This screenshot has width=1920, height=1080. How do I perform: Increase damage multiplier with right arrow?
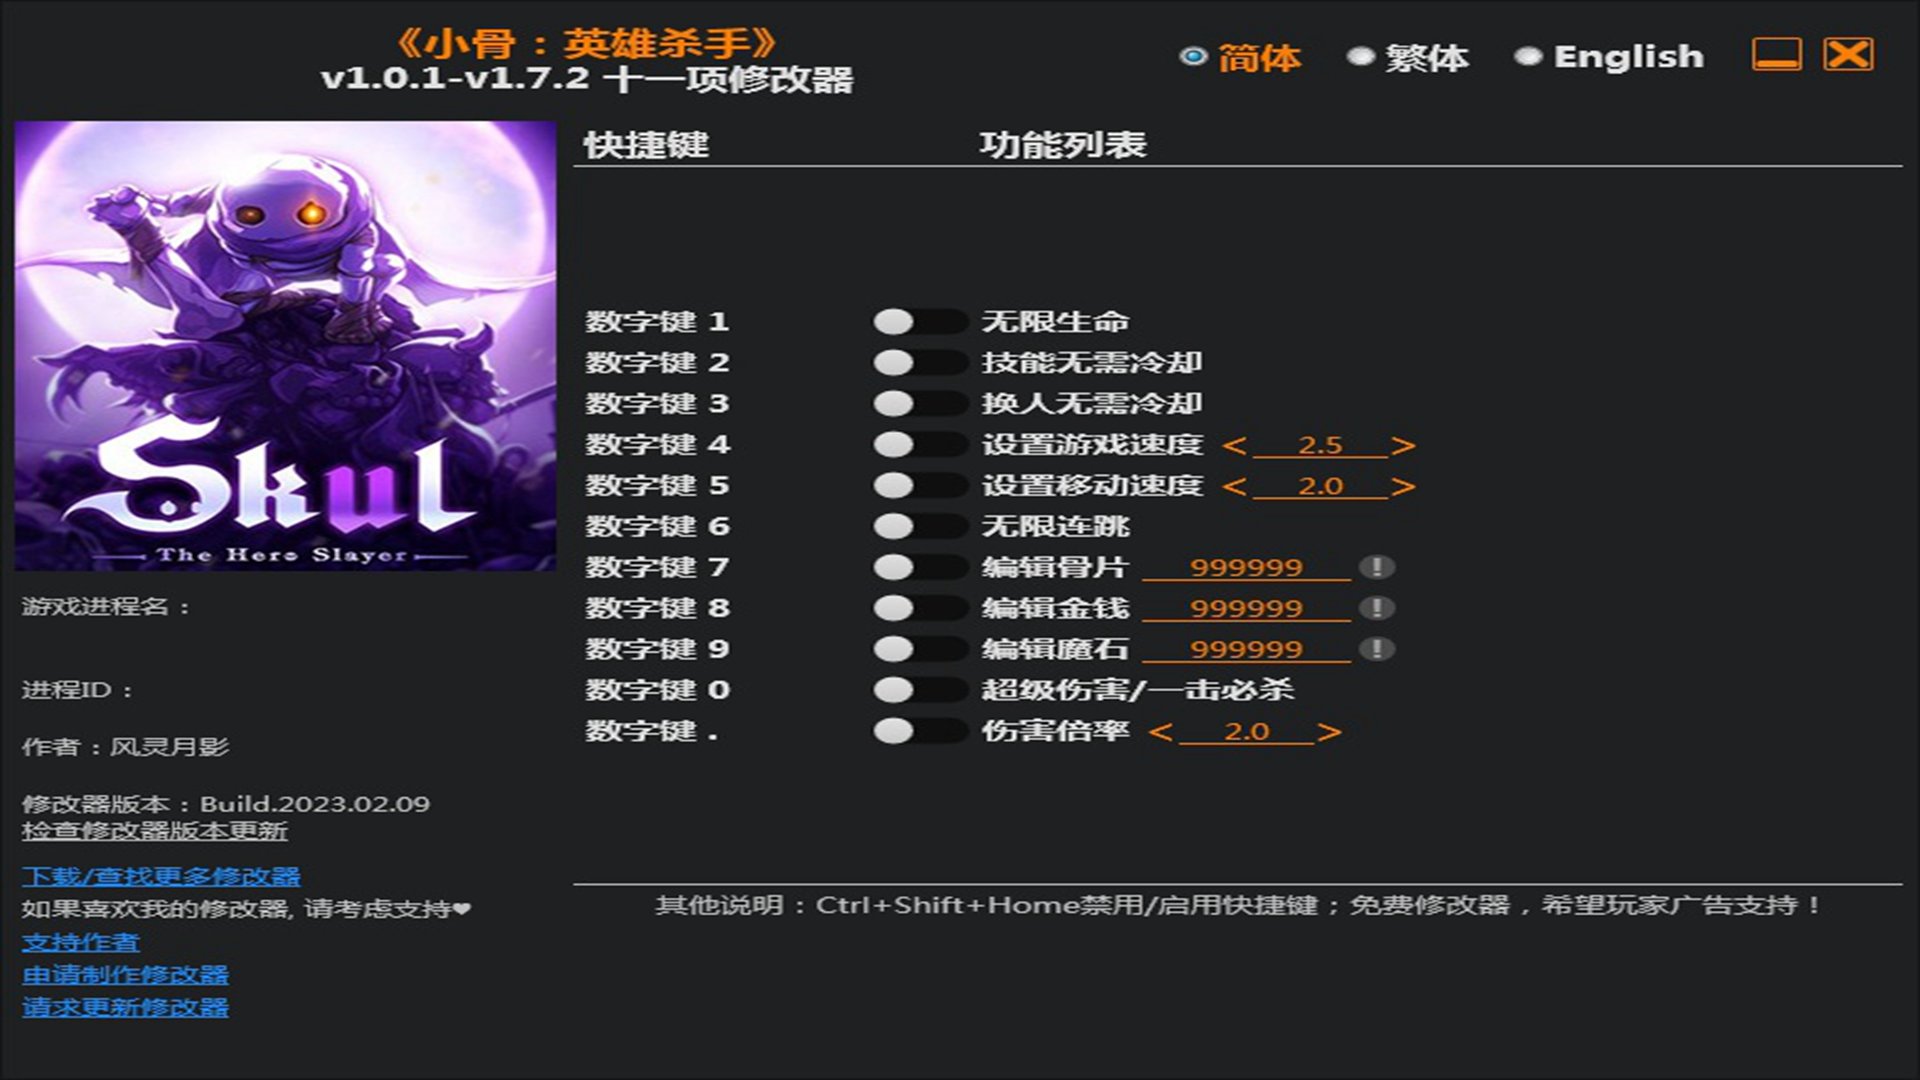1329,732
